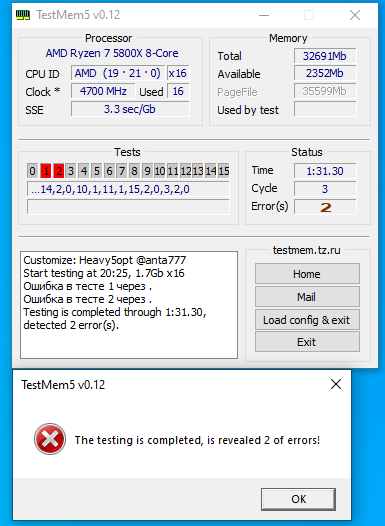Image resolution: width=385 pixels, height=526 pixels.
Task: Click the empty progress bar under test sequence
Action: tap(128, 207)
